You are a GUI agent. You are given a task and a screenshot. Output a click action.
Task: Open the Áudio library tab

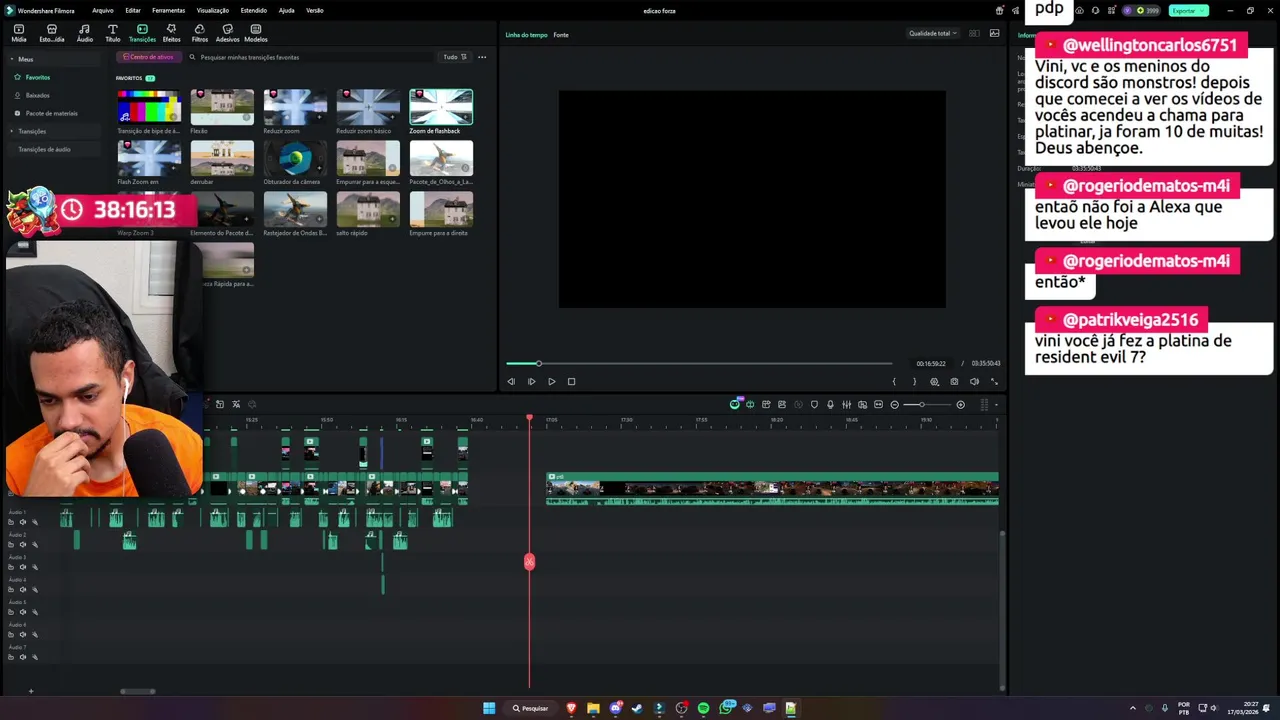(x=85, y=33)
